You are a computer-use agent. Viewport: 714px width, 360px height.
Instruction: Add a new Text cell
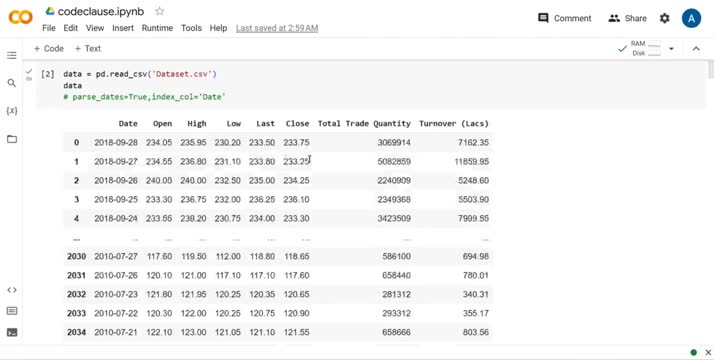[x=87, y=49]
